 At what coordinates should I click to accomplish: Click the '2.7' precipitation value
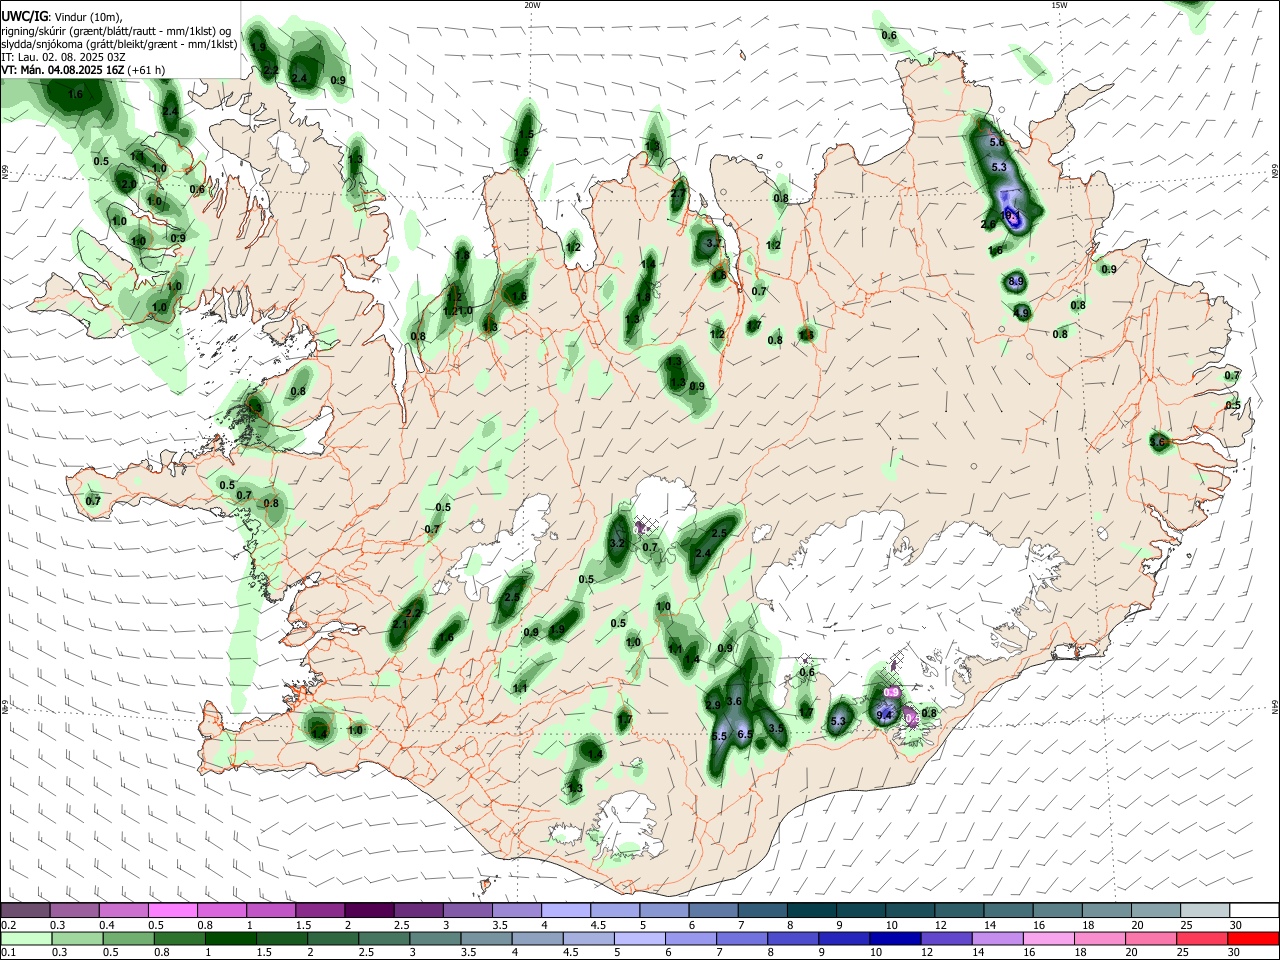click(x=678, y=194)
